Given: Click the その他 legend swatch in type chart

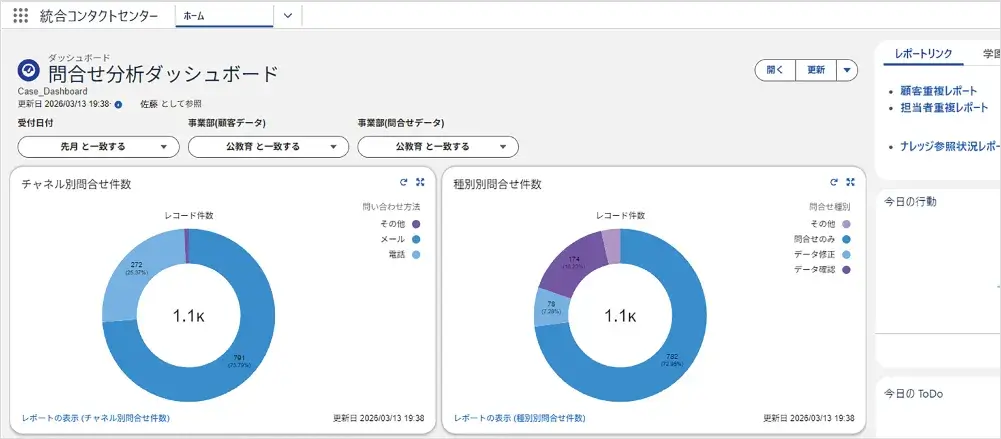Looking at the screenshot, I should [x=847, y=224].
